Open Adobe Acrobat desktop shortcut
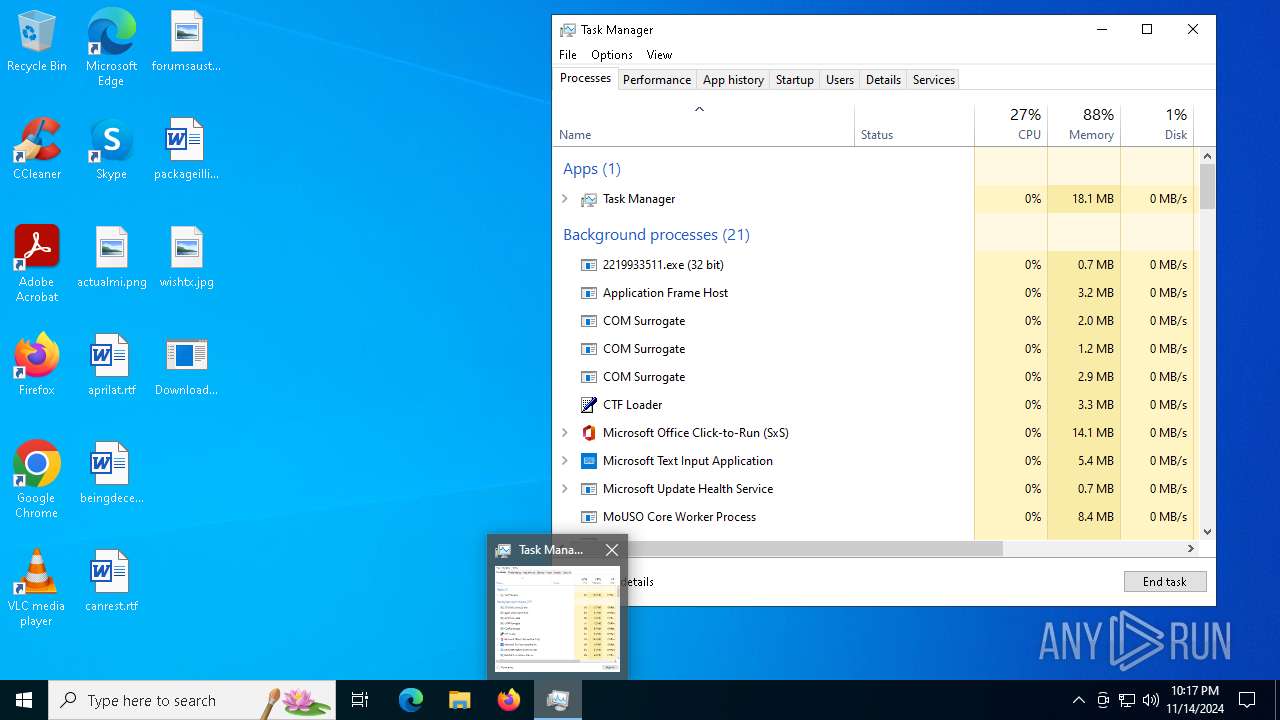The height and width of the screenshot is (720, 1280). pos(37,264)
